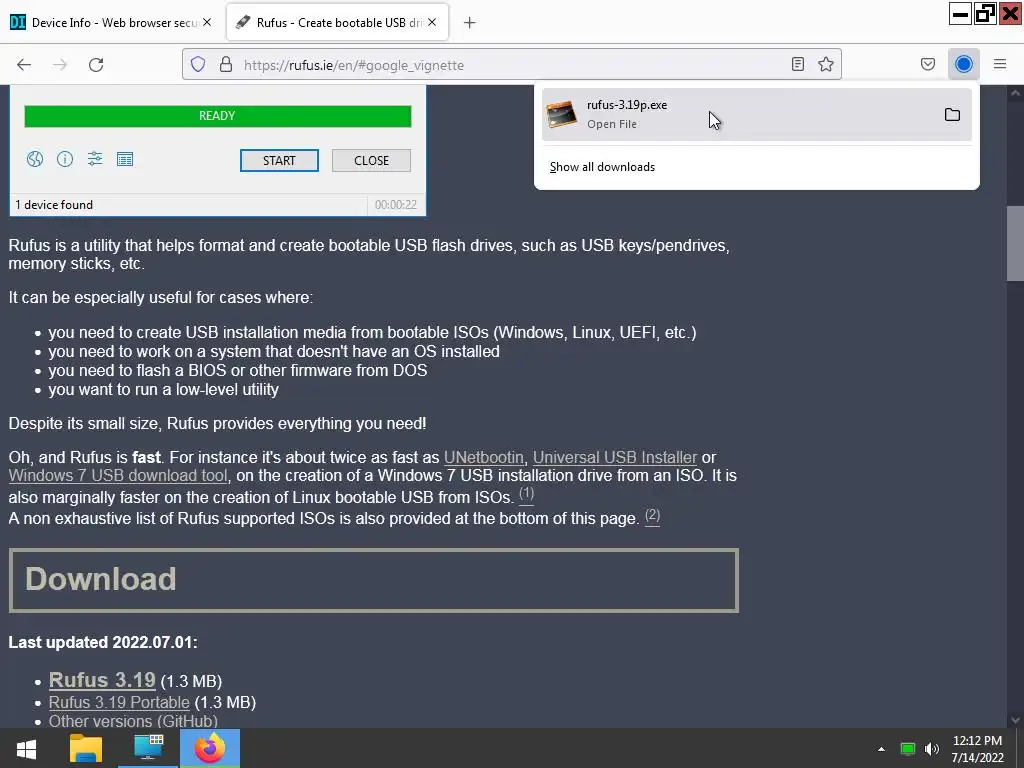This screenshot has height=768, width=1024.
Task: Show hidden tray icons
Action: pos(881,749)
